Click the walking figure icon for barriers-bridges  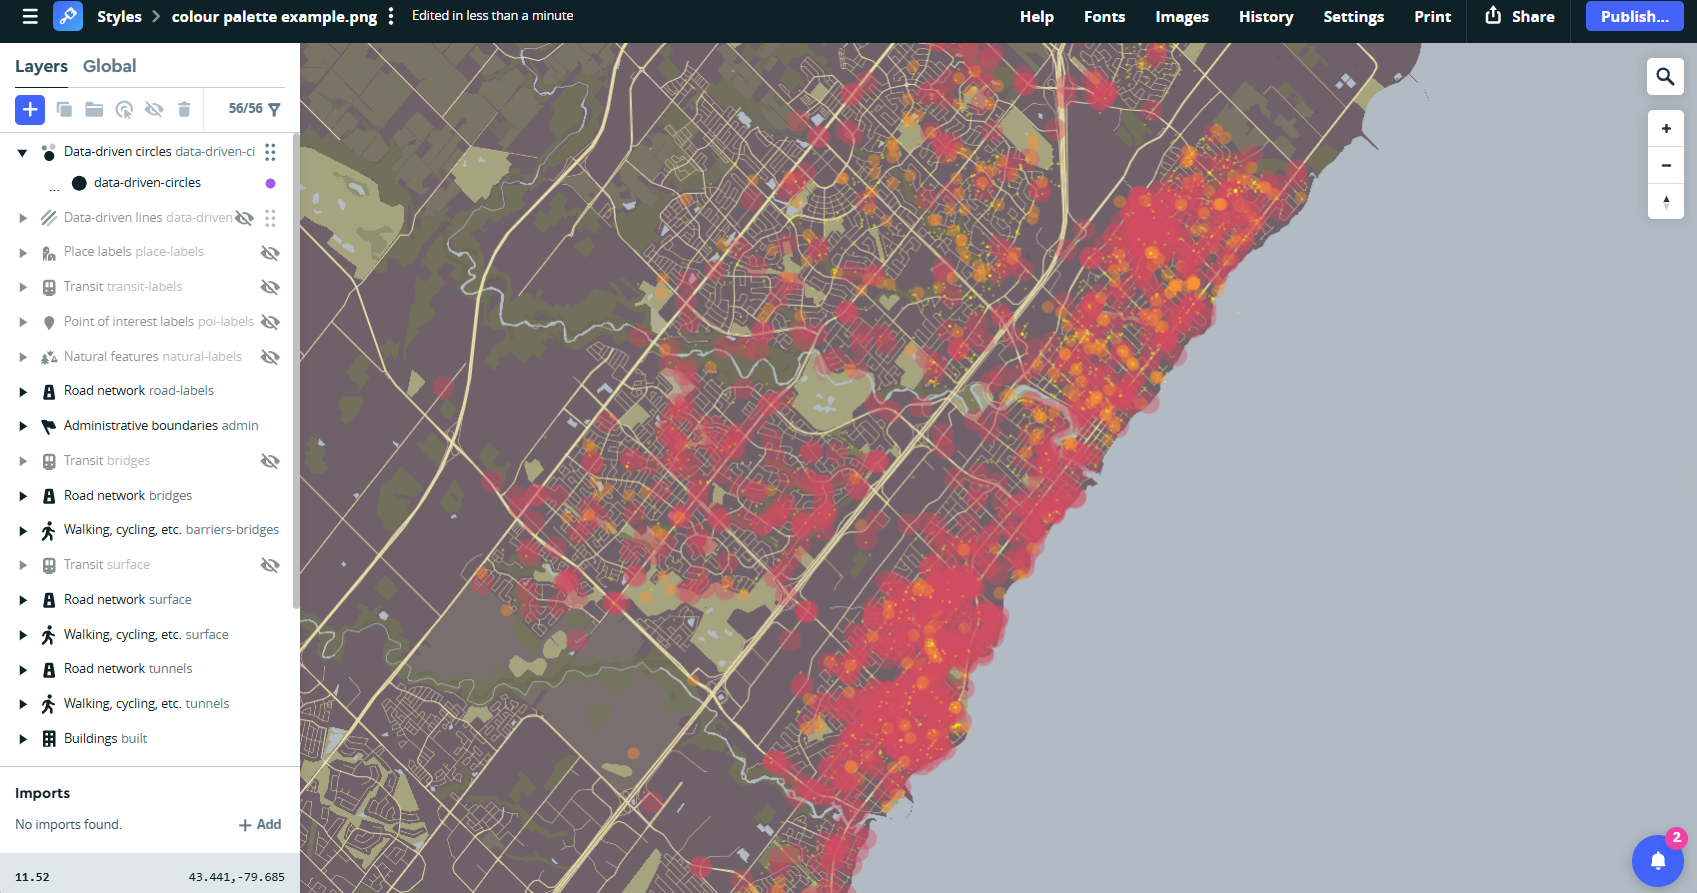pyautogui.click(x=49, y=530)
